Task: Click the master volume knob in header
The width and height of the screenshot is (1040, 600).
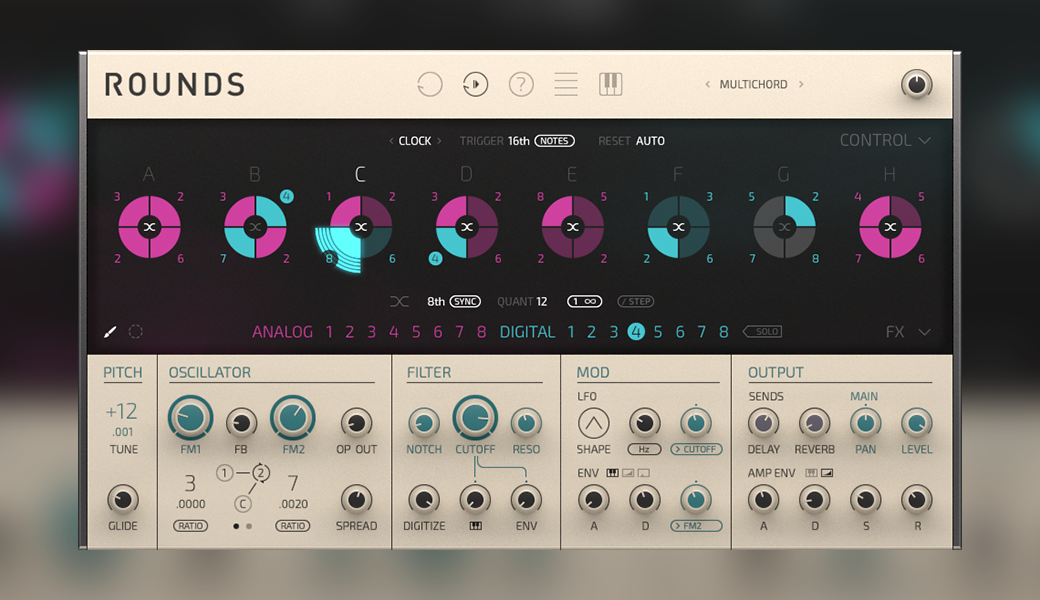Action: pos(917,84)
